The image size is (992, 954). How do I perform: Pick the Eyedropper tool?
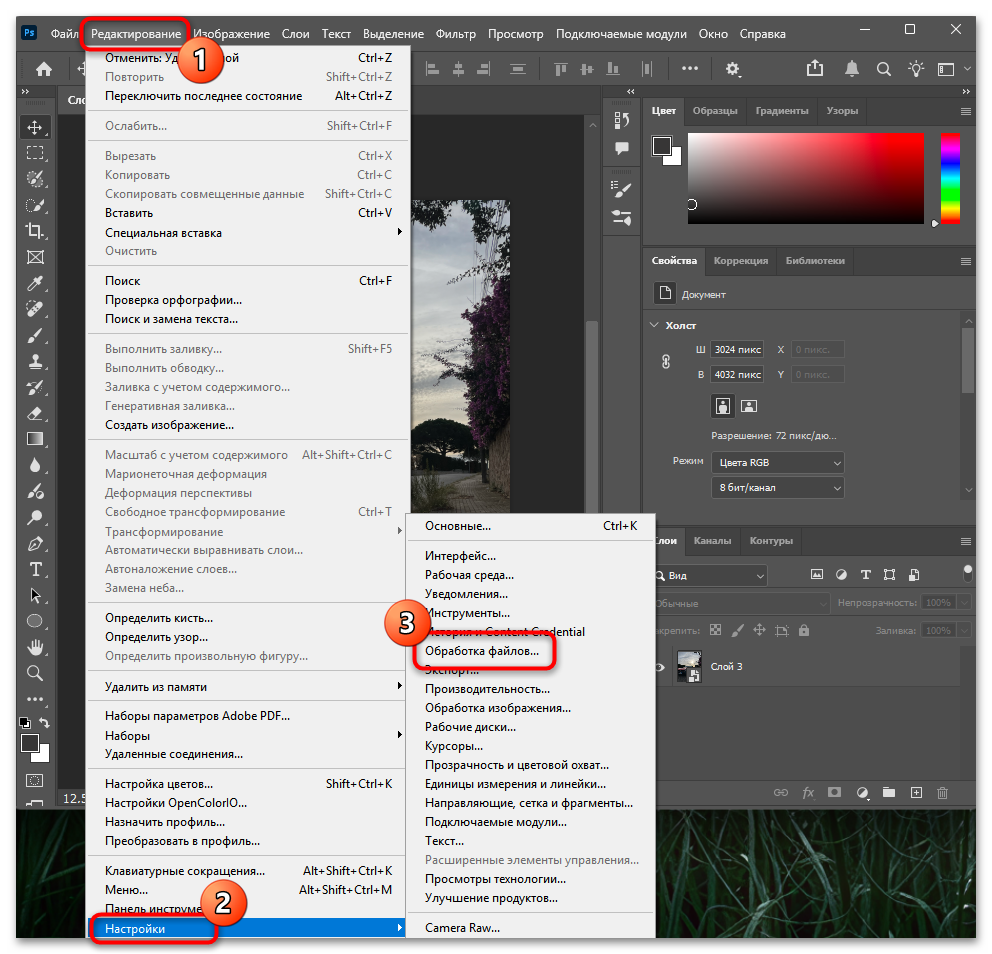35,283
